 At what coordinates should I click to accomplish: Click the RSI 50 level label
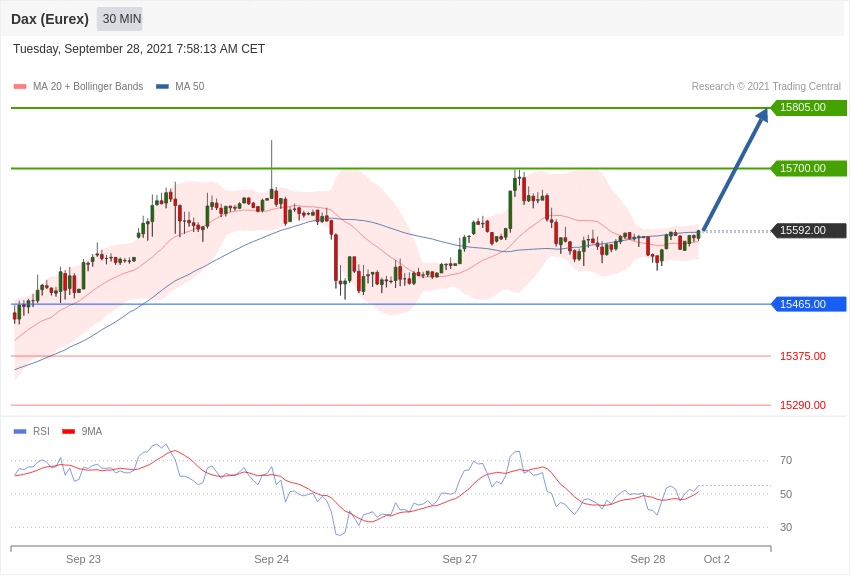786,494
